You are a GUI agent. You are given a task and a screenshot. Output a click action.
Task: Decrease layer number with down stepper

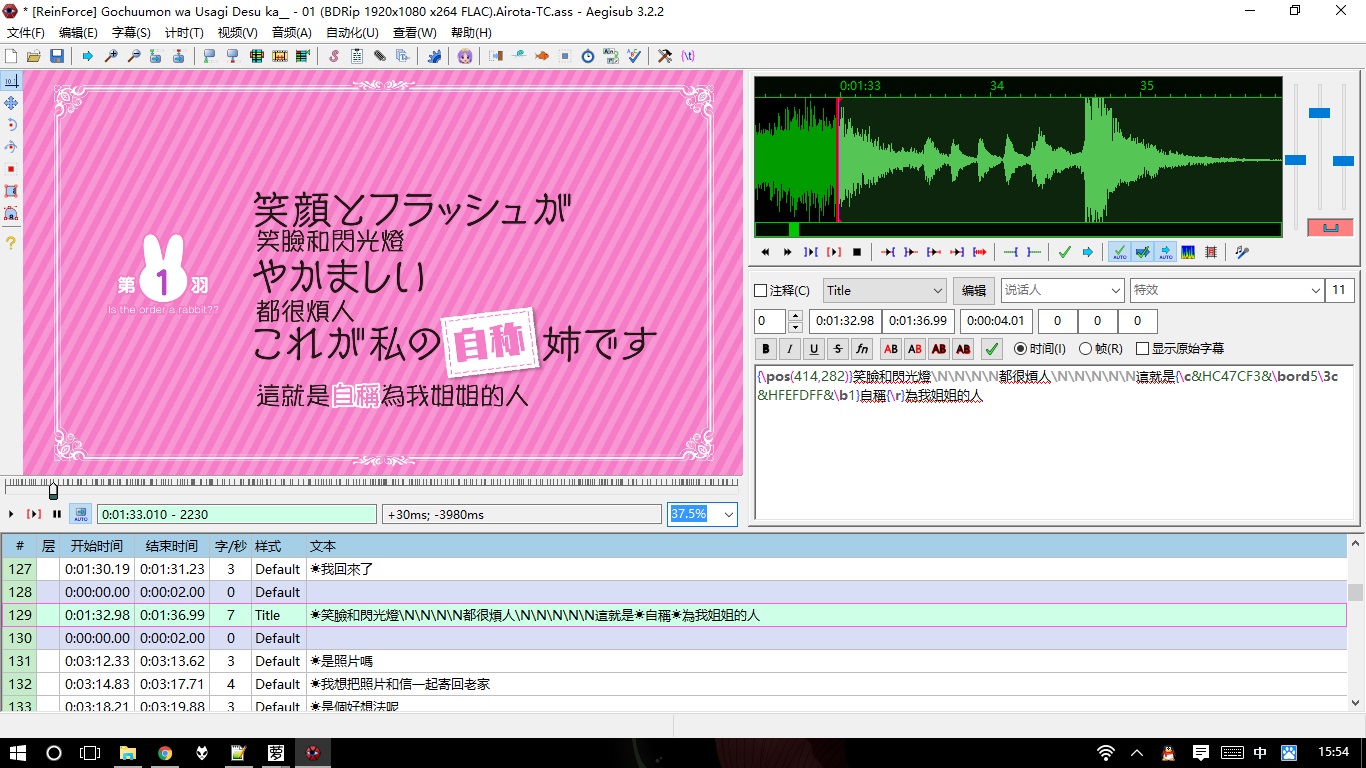coord(796,327)
